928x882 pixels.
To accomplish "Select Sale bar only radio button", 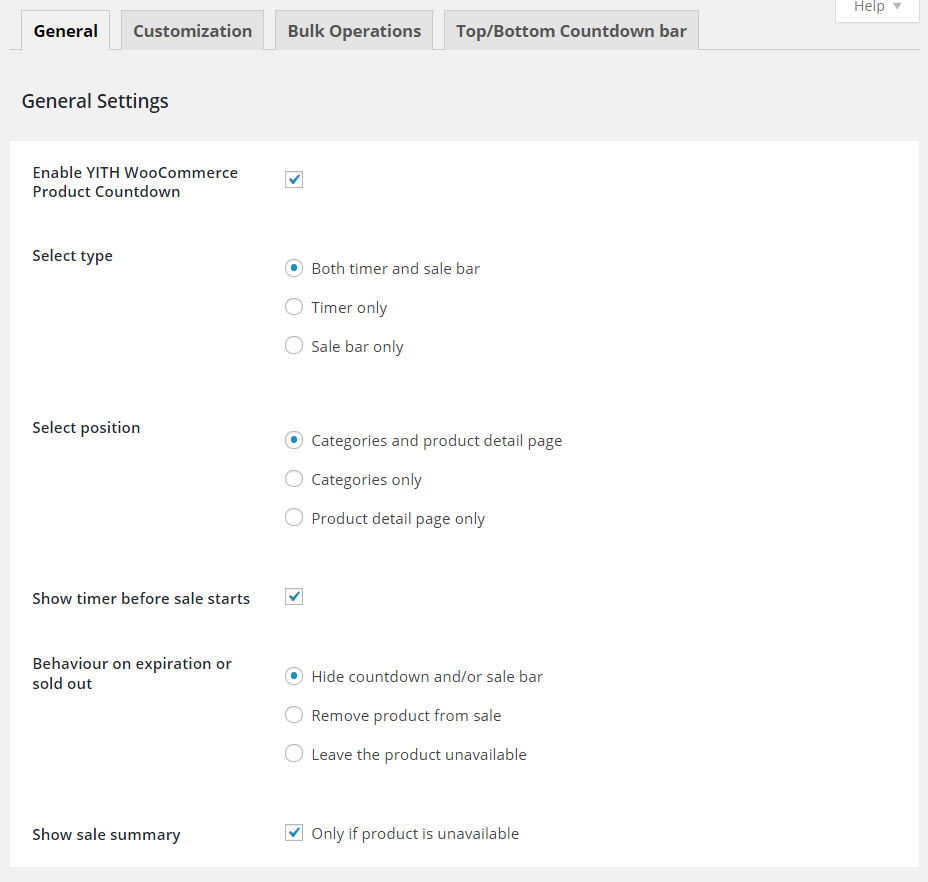I will point(294,346).
